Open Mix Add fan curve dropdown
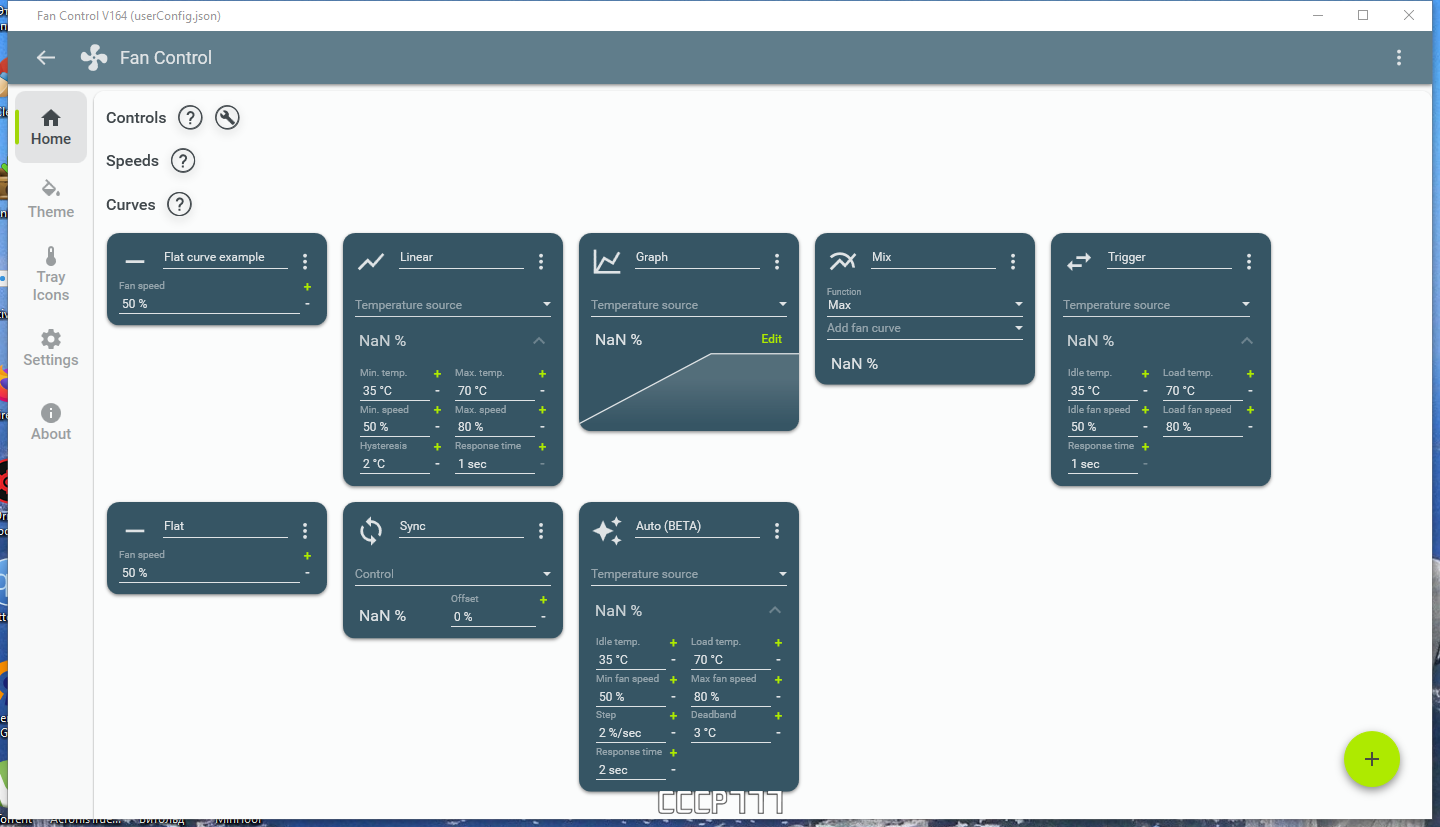1440x827 pixels. pyautogui.click(x=925, y=328)
